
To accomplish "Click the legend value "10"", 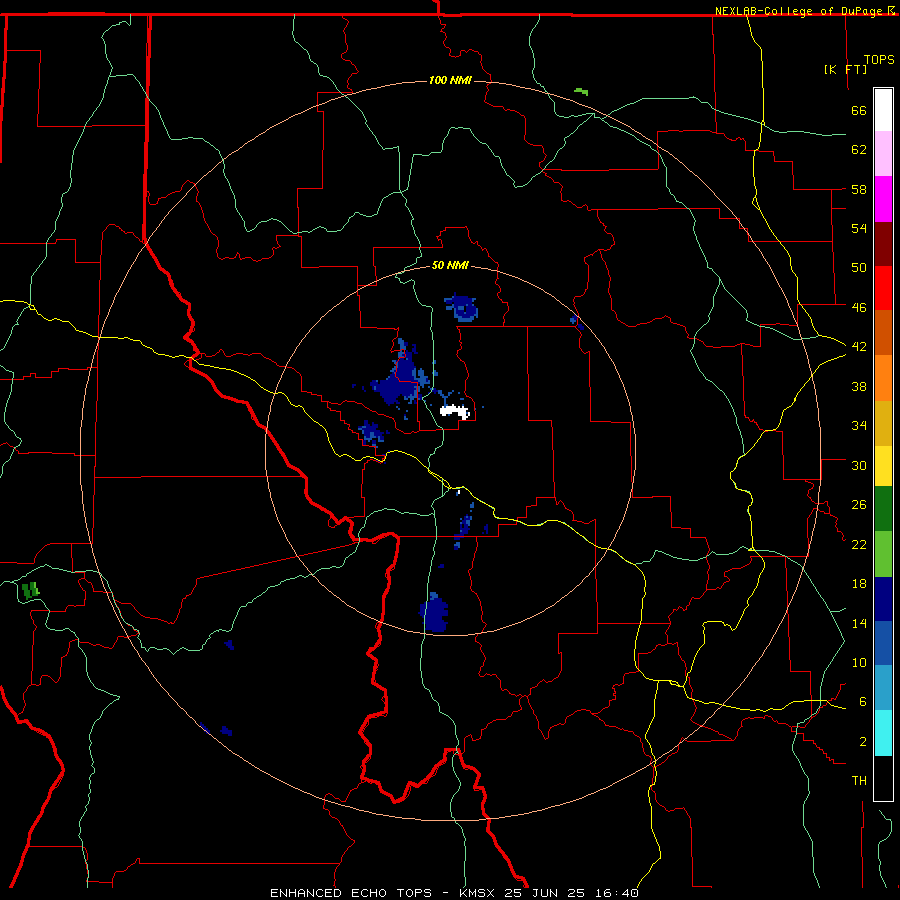I will click(x=859, y=663).
